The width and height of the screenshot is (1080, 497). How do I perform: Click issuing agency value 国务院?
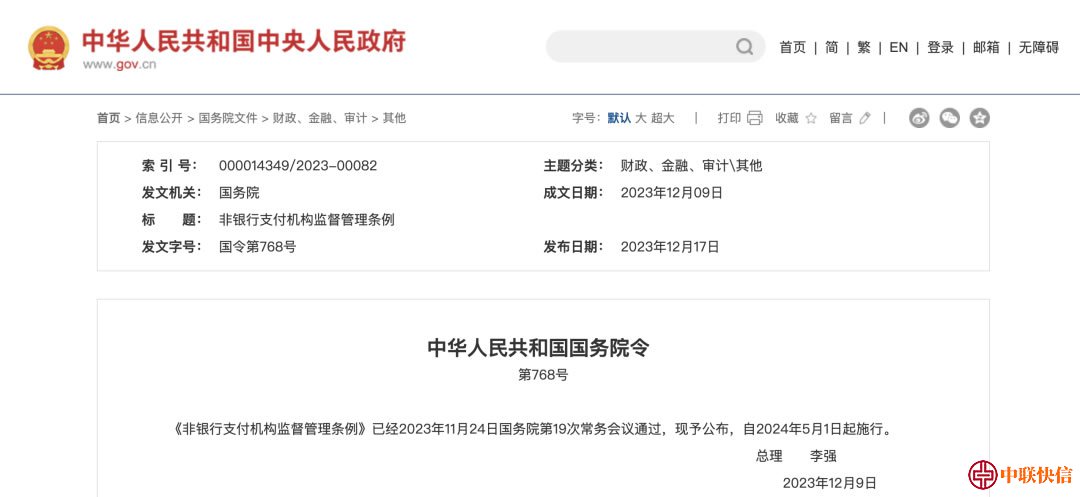pos(239,193)
